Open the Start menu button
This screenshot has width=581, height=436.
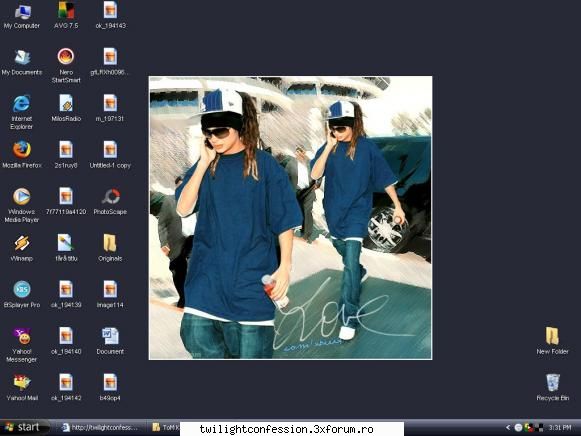point(24,427)
